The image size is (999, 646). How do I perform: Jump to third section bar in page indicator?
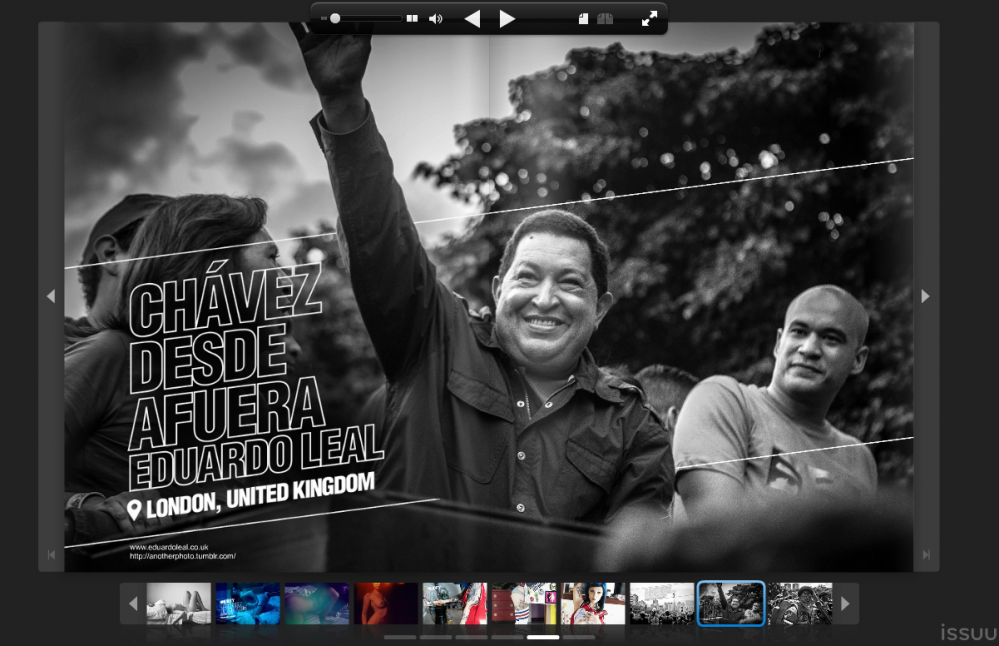[471, 637]
